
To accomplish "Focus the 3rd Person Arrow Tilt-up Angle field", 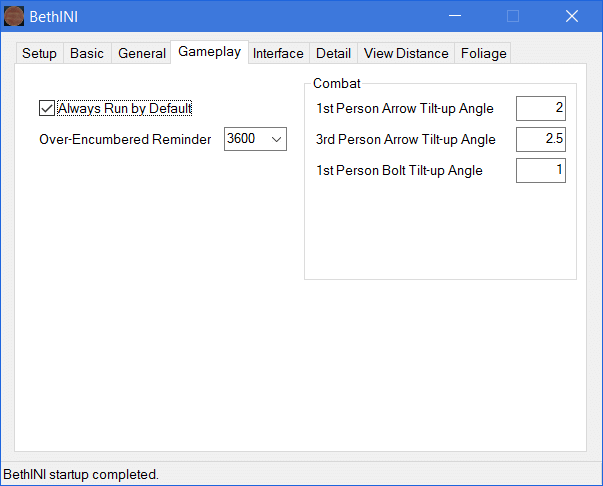I will click(x=540, y=139).
